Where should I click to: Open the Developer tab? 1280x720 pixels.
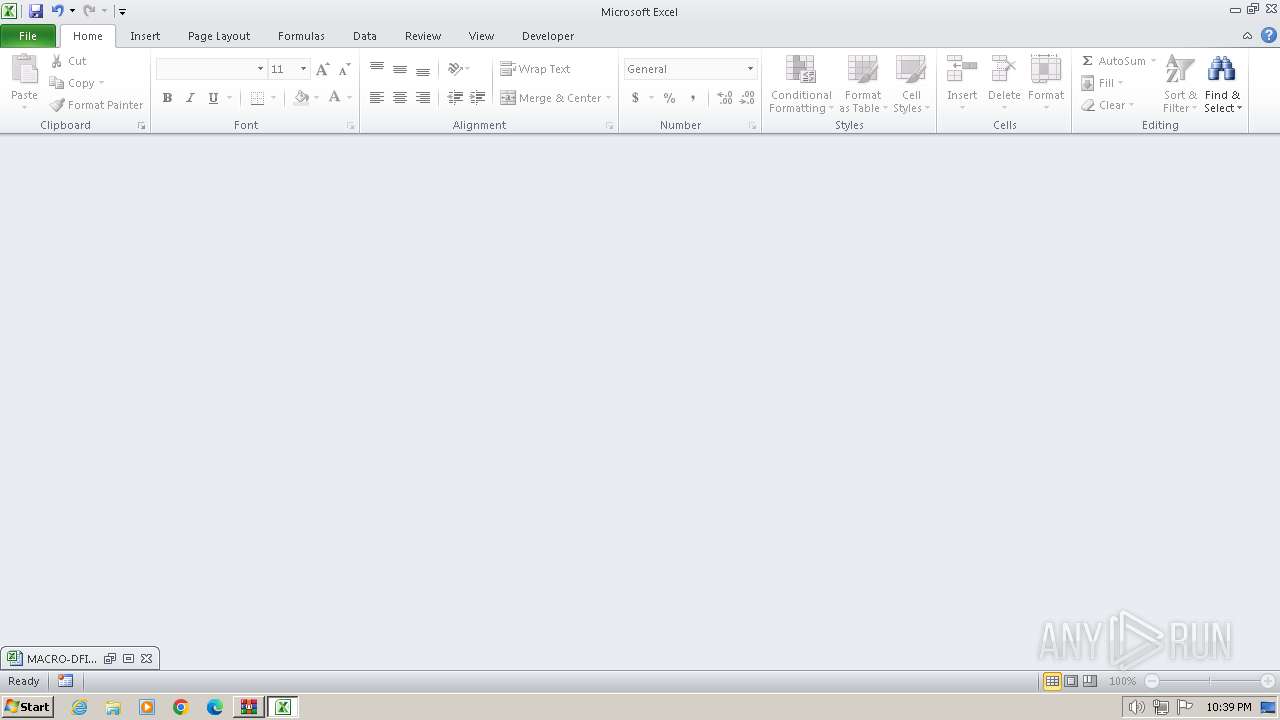[548, 36]
